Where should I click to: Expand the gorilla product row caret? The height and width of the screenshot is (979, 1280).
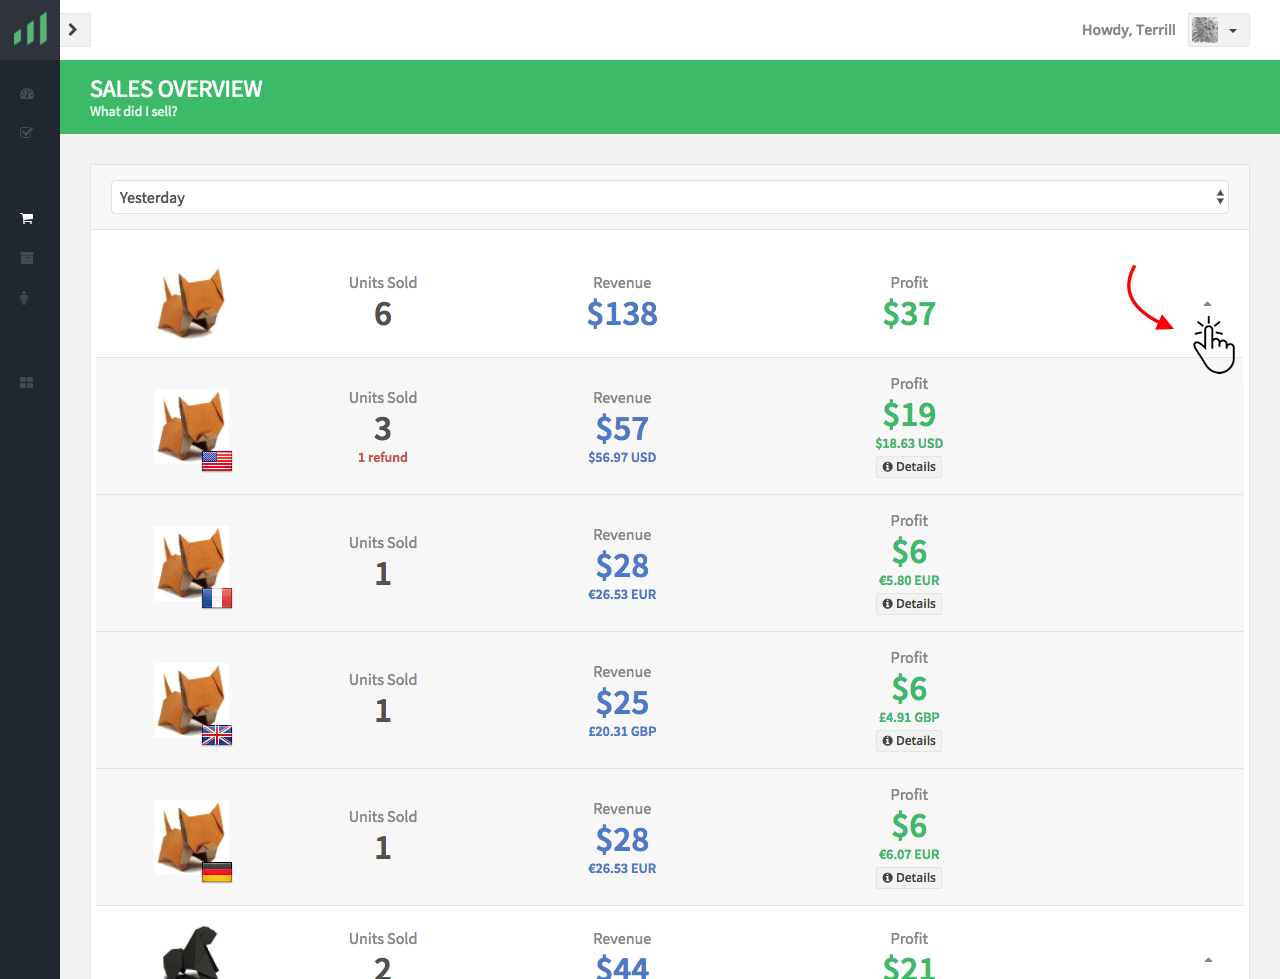click(1208, 960)
